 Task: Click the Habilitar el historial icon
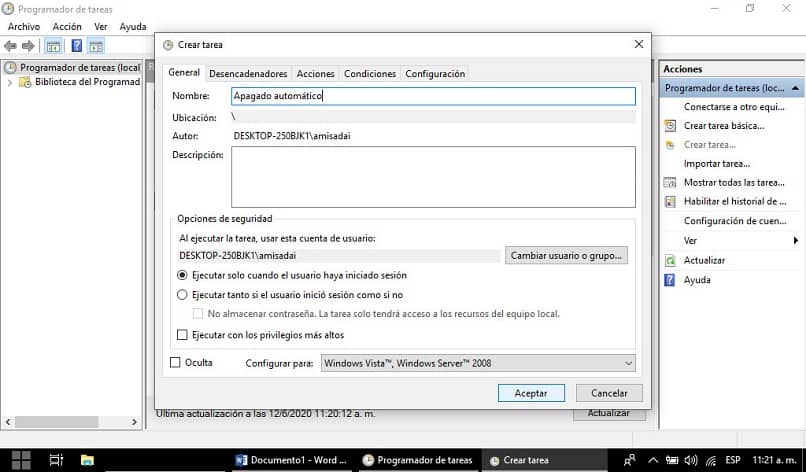click(670, 202)
